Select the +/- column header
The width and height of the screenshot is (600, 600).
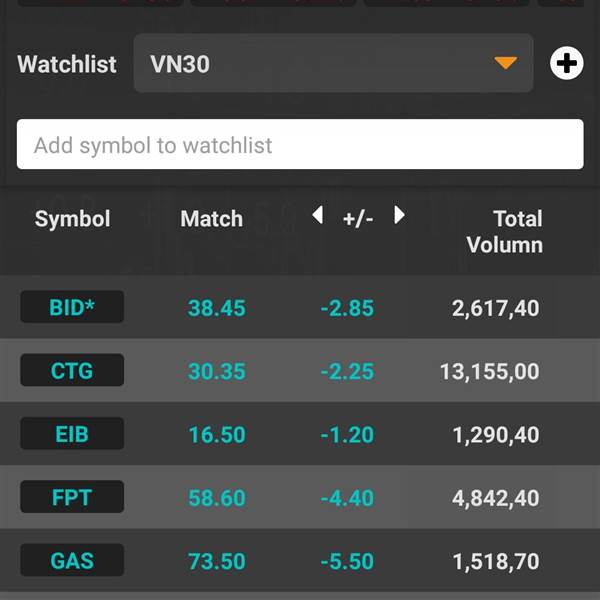358,219
